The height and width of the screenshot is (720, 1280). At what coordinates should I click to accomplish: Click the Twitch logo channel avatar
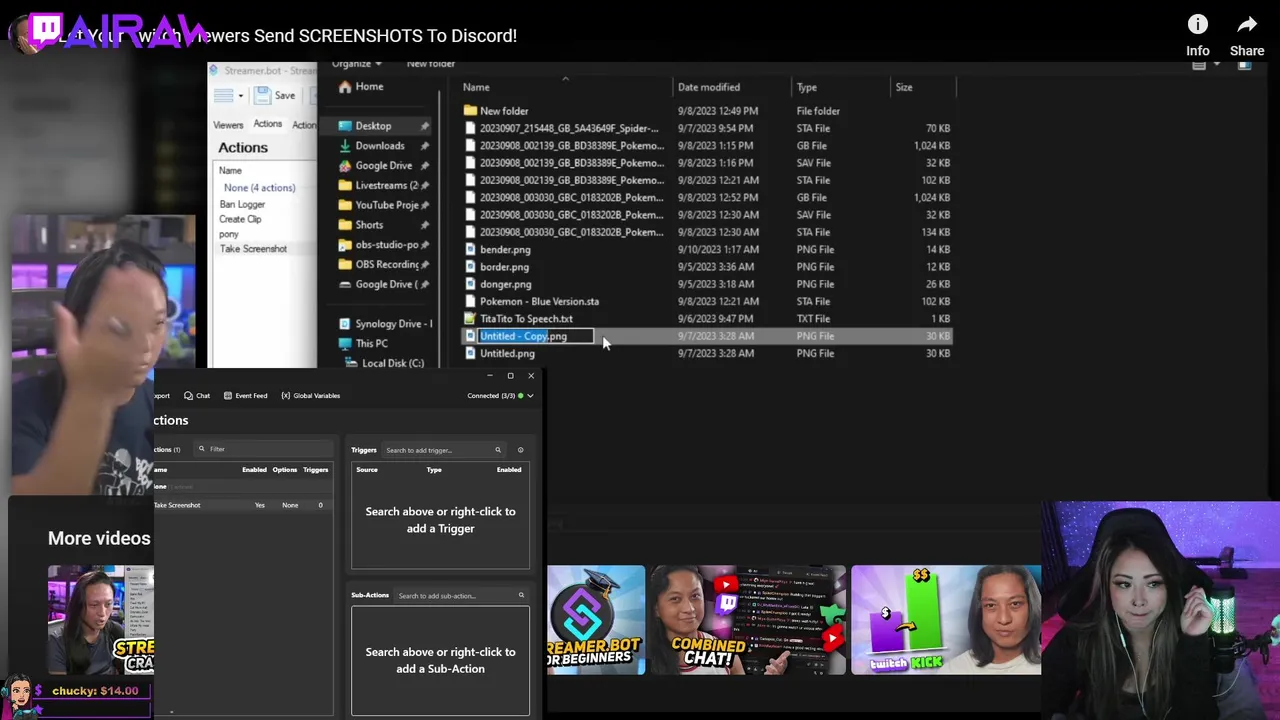(45, 30)
